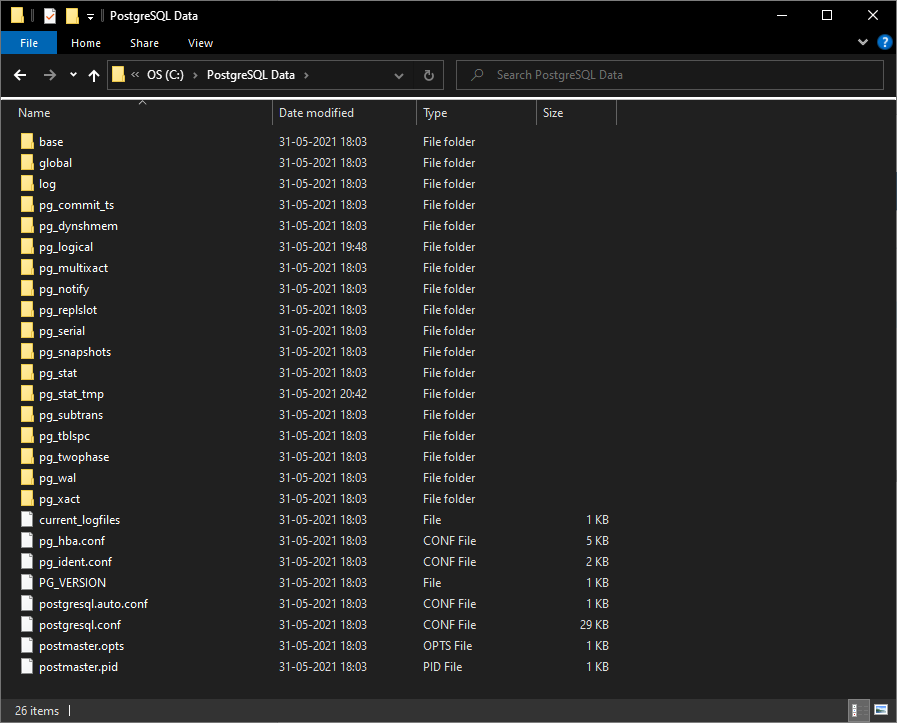This screenshot has width=897, height=723.
Task: Expand the ribbon with the chevron
Action: point(864,43)
